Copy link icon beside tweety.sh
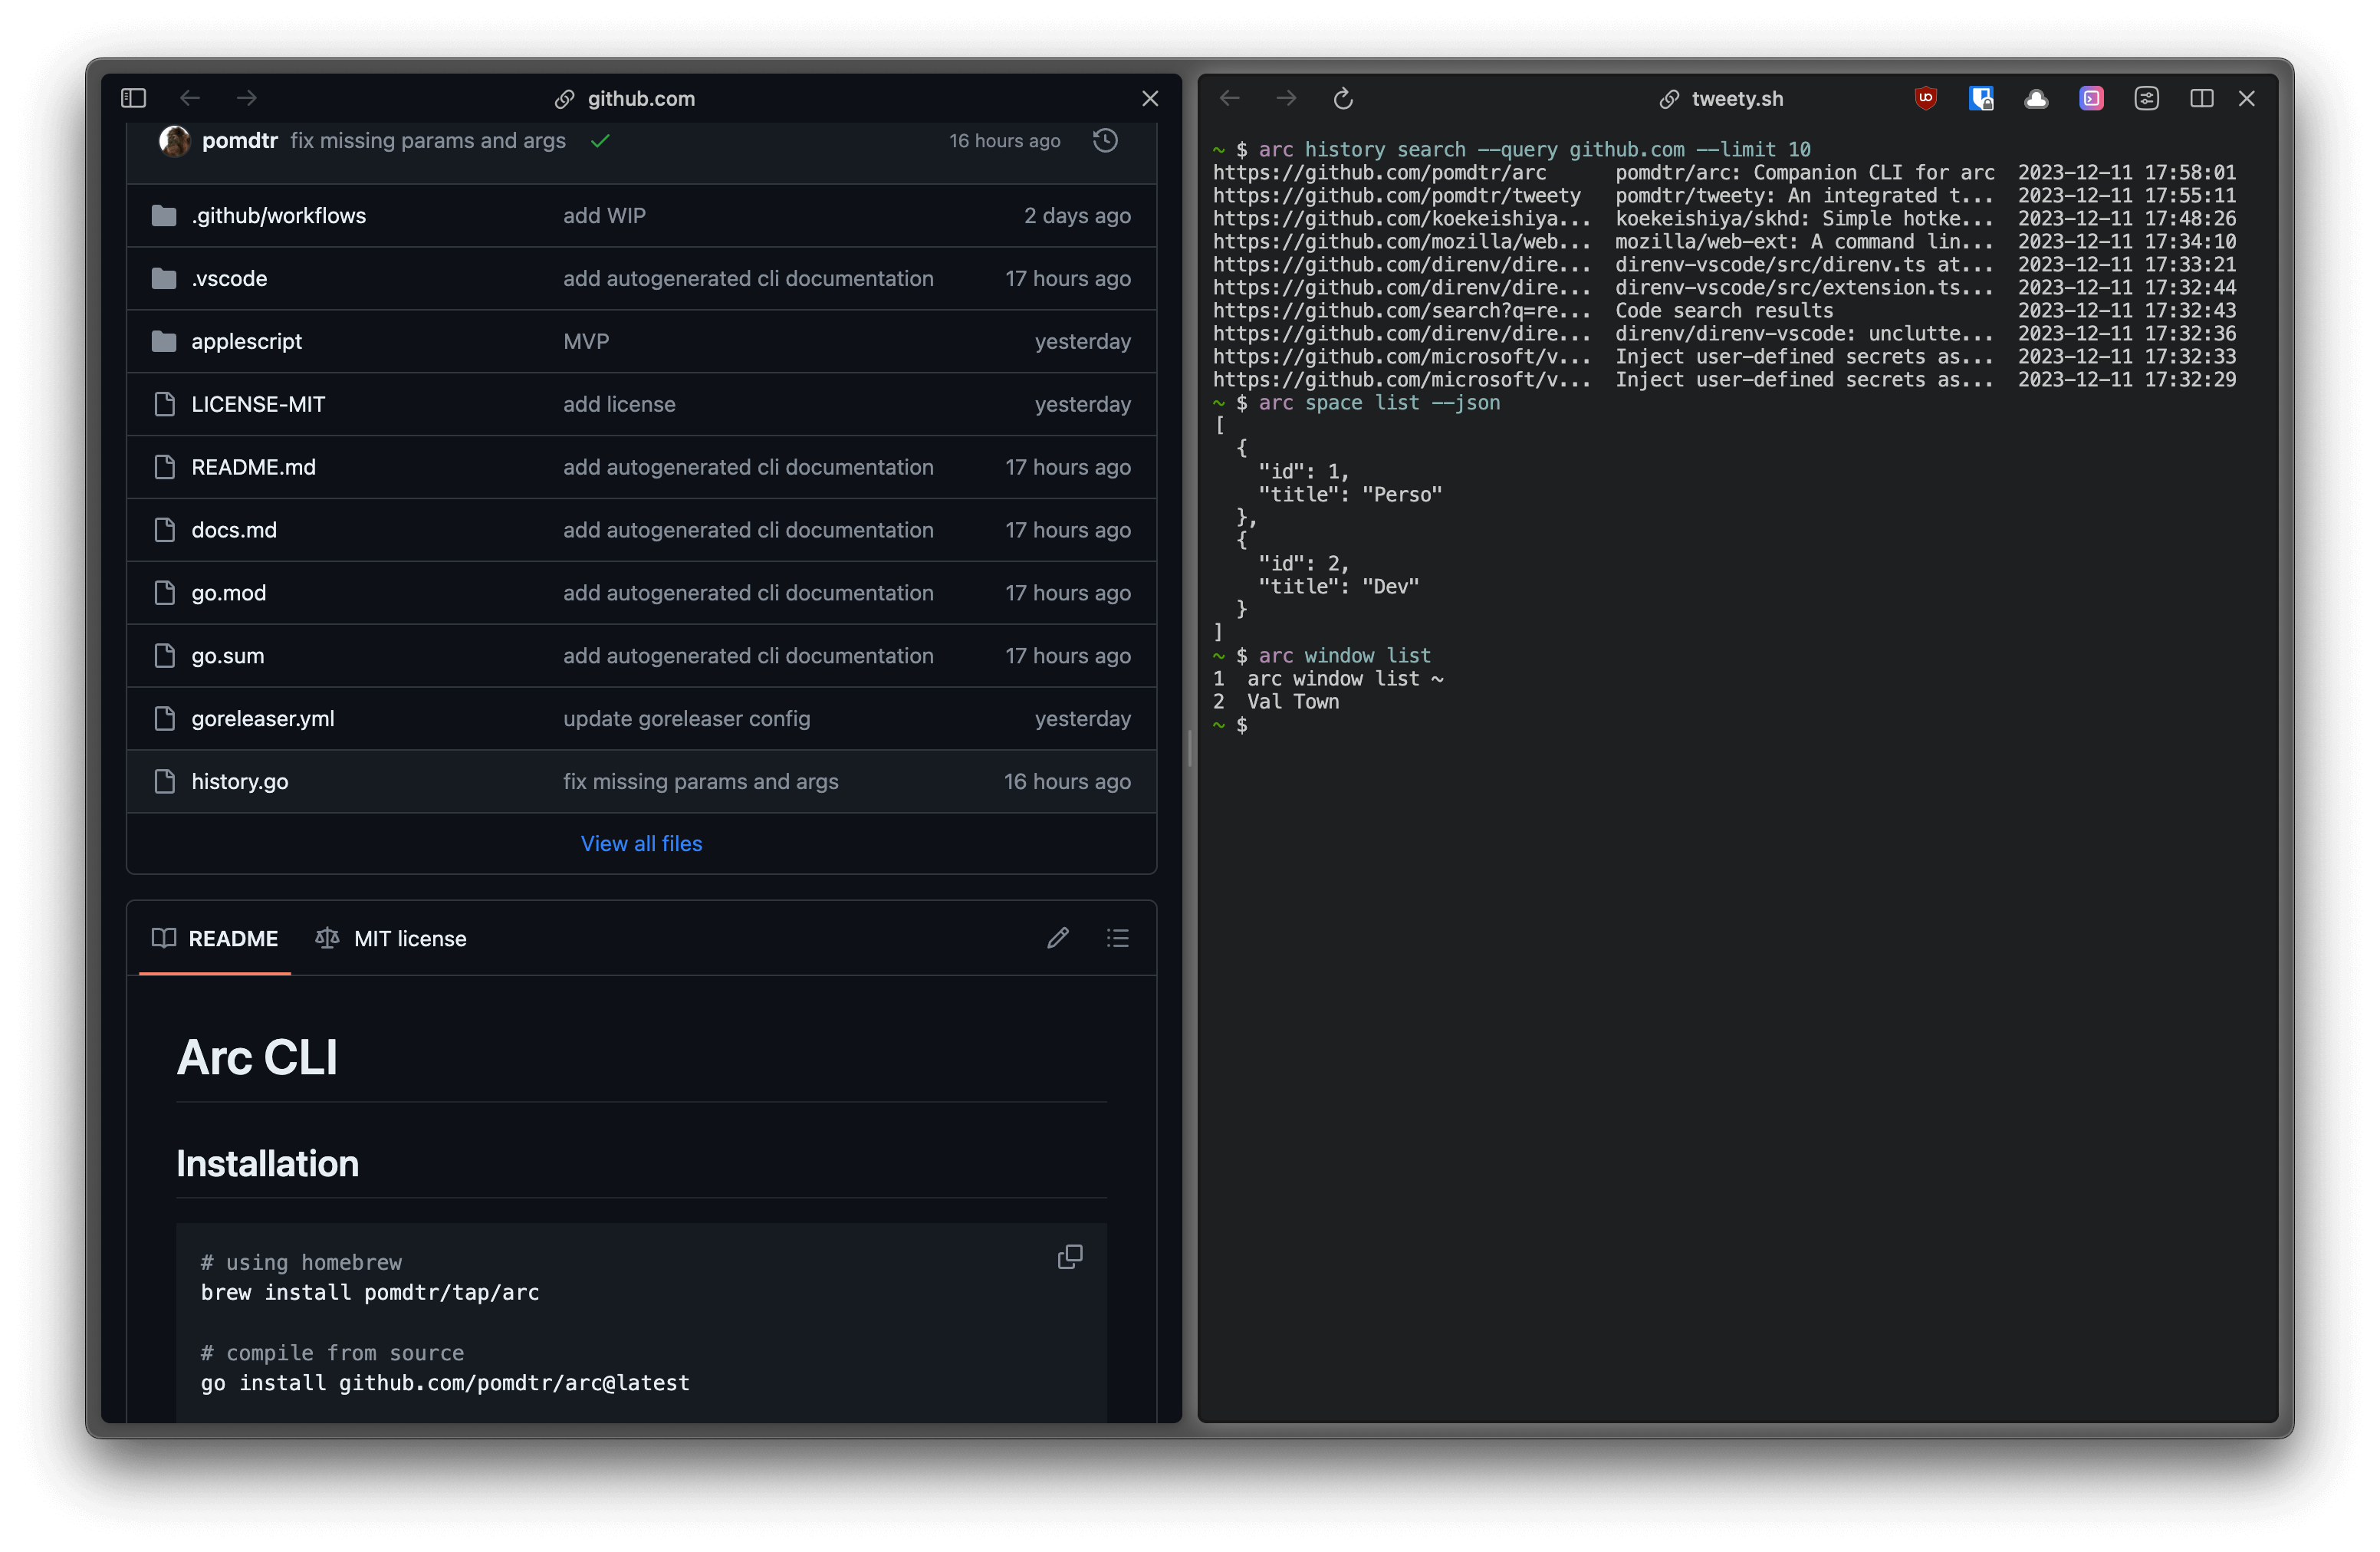The width and height of the screenshot is (2380, 1552). [x=1669, y=99]
